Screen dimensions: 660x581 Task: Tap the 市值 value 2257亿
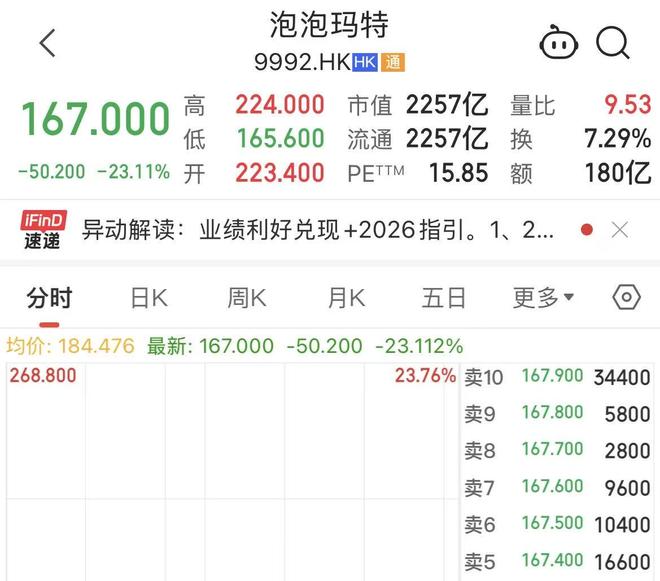click(x=447, y=105)
